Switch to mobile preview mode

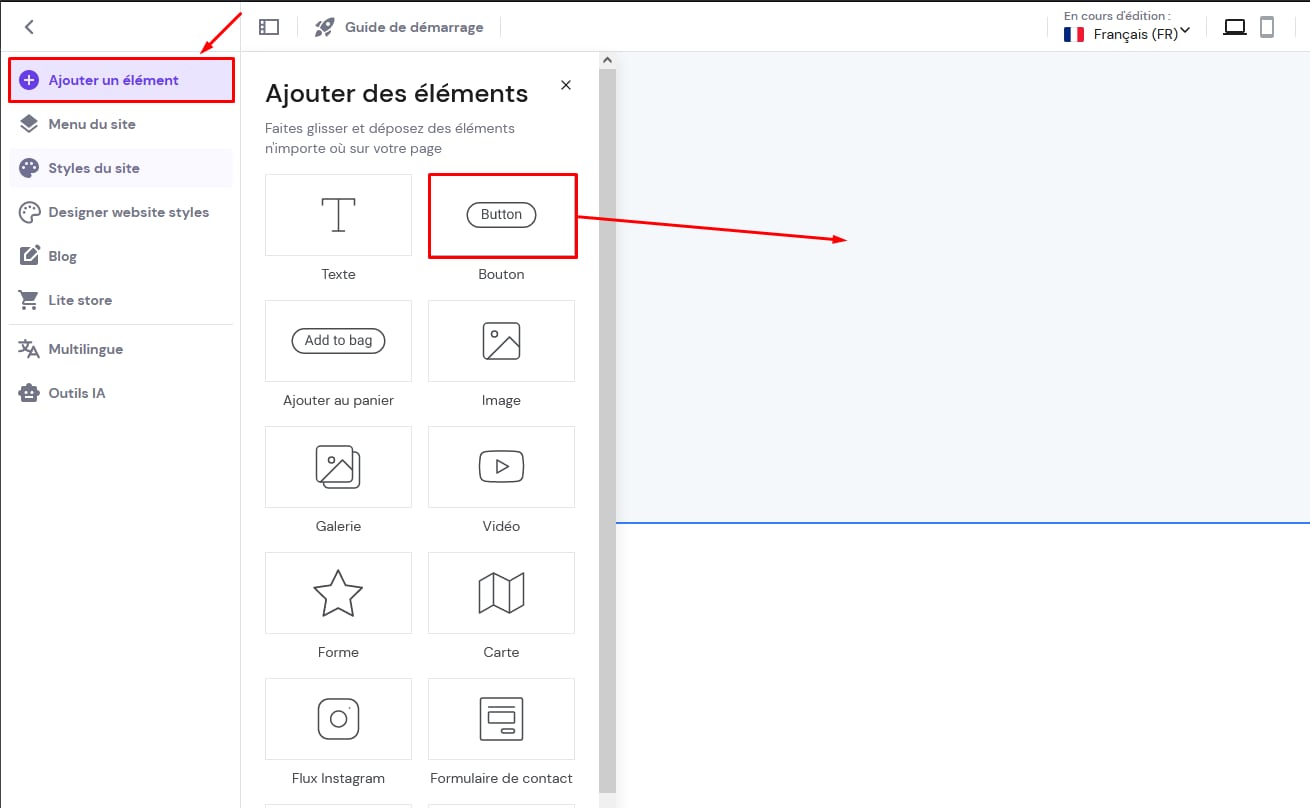(x=1267, y=27)
